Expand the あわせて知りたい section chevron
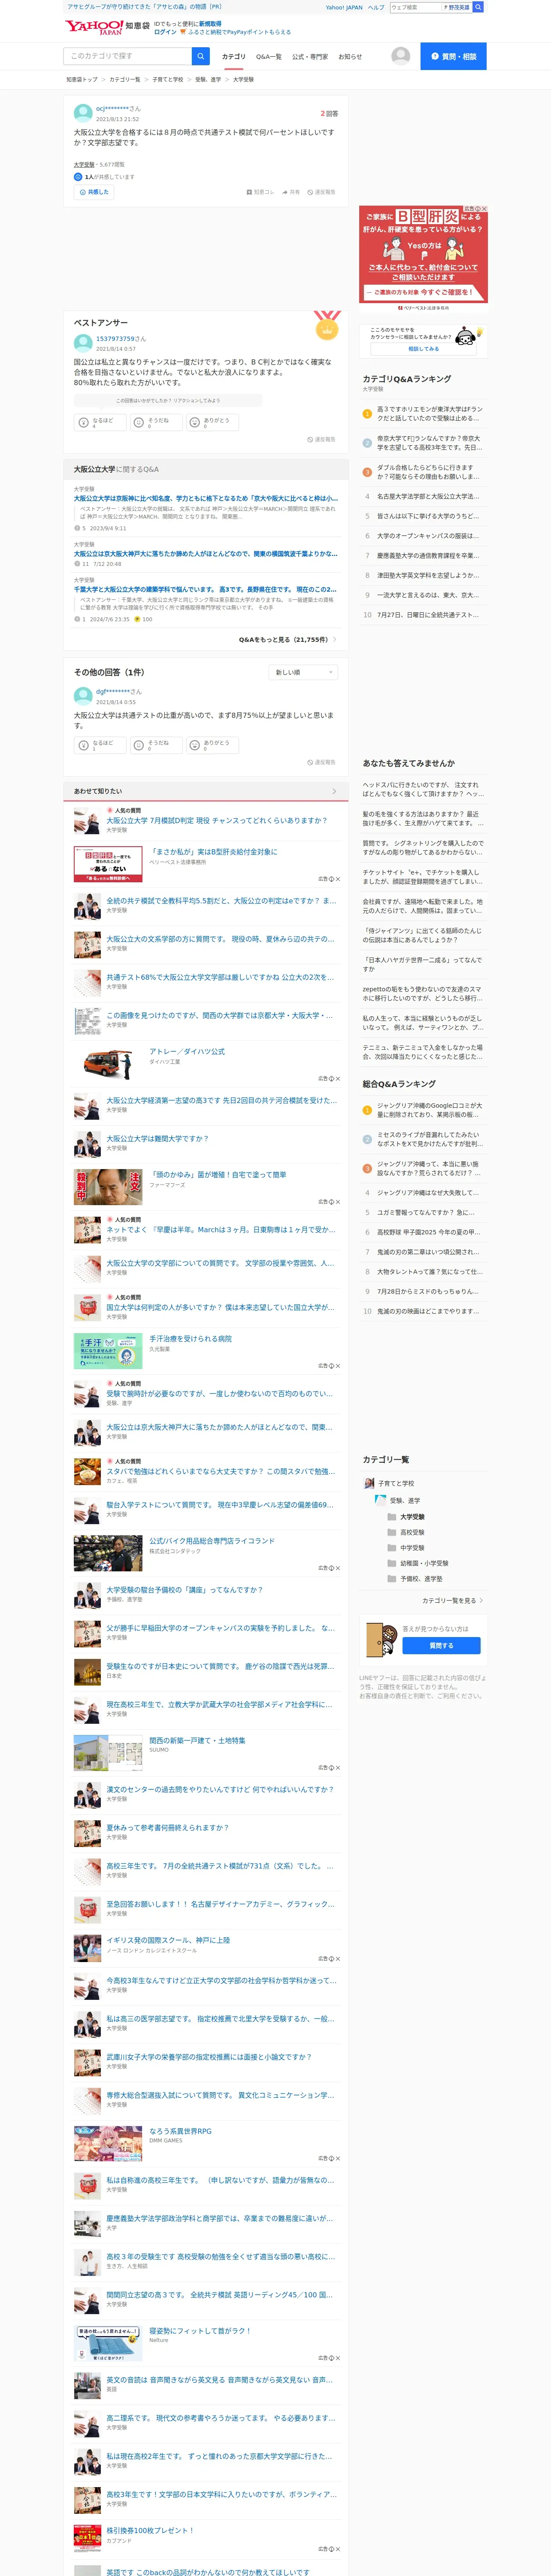The width and height of the screenshot is (551, 2576). click(334, 791)
